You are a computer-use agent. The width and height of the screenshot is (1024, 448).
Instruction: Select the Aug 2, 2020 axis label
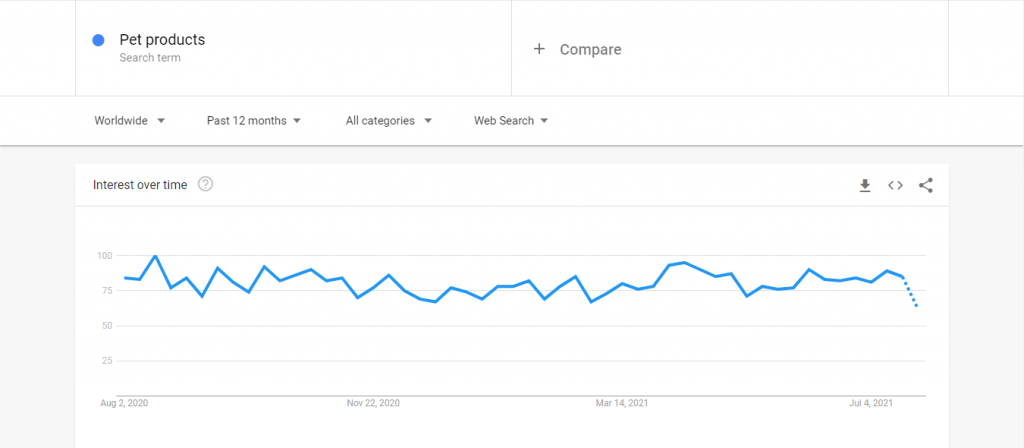[124, 403]
